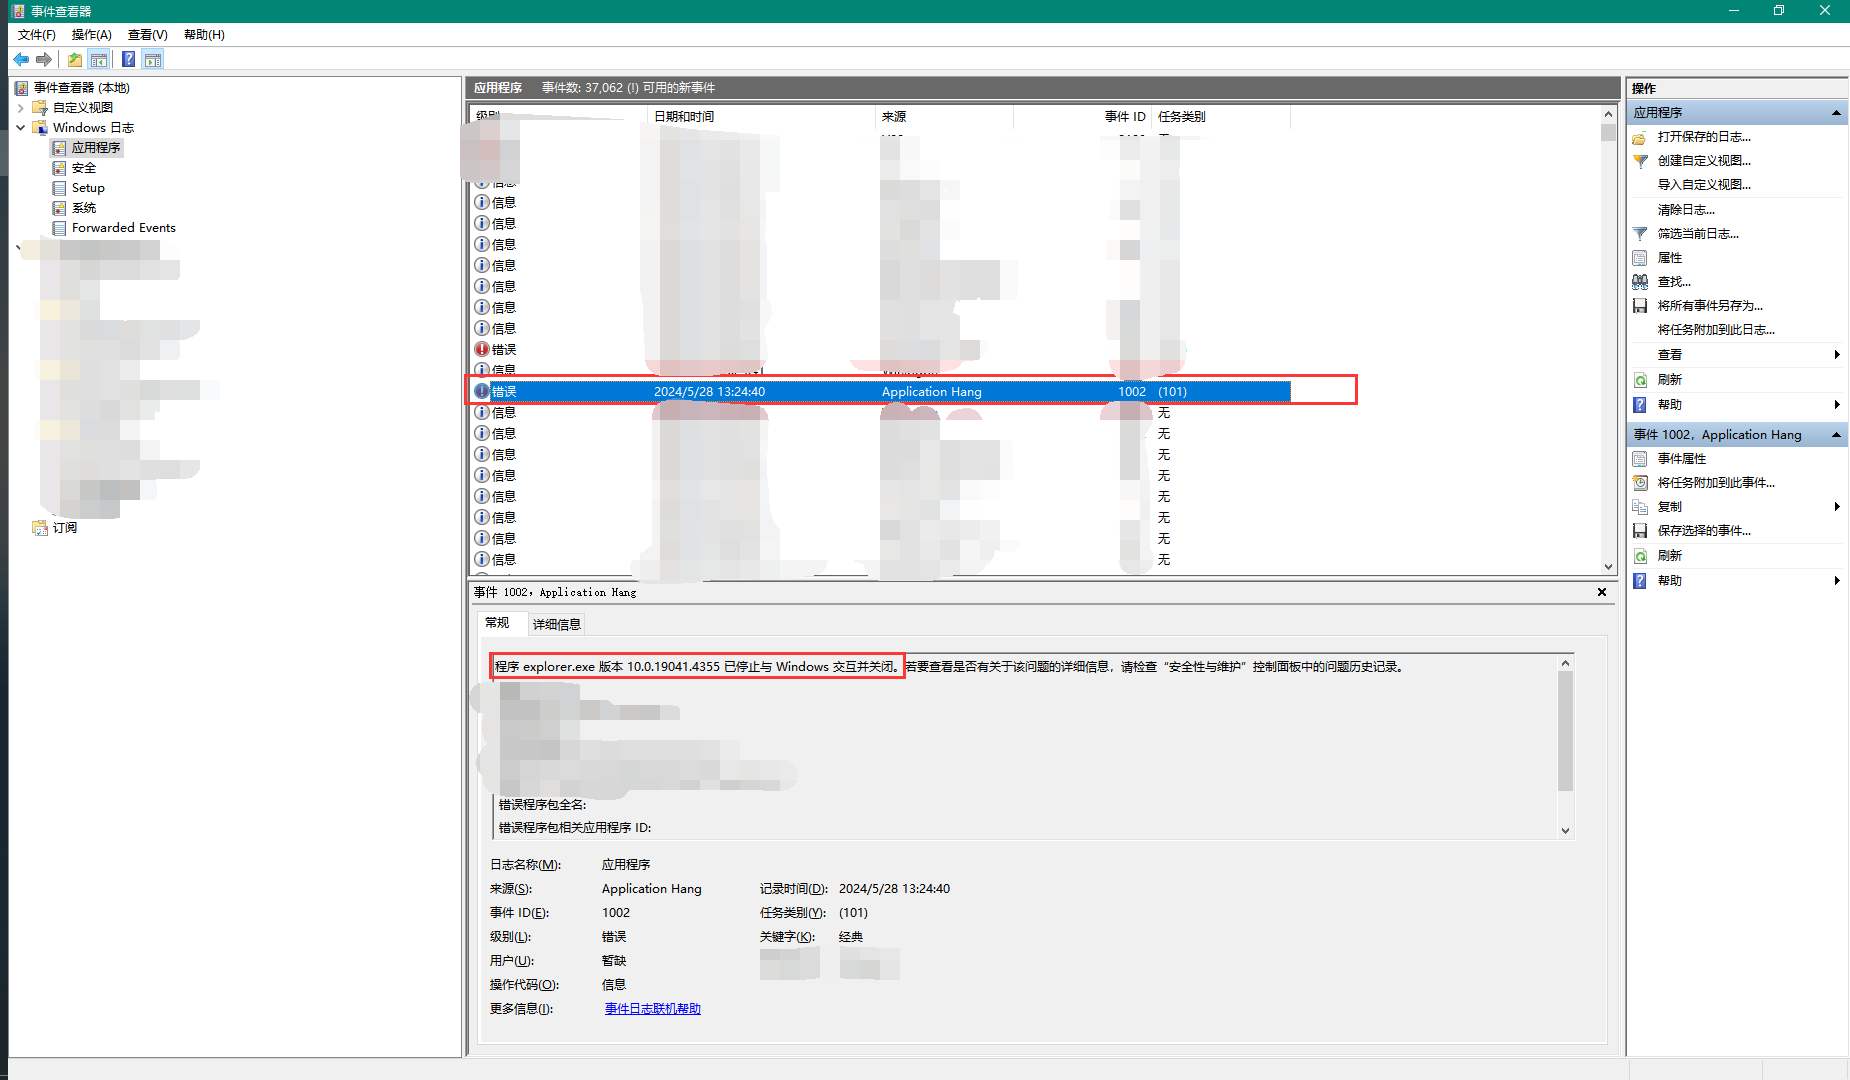
Task: Click the Event Properties icon (事件属性)
Action: click(1640, 459)
